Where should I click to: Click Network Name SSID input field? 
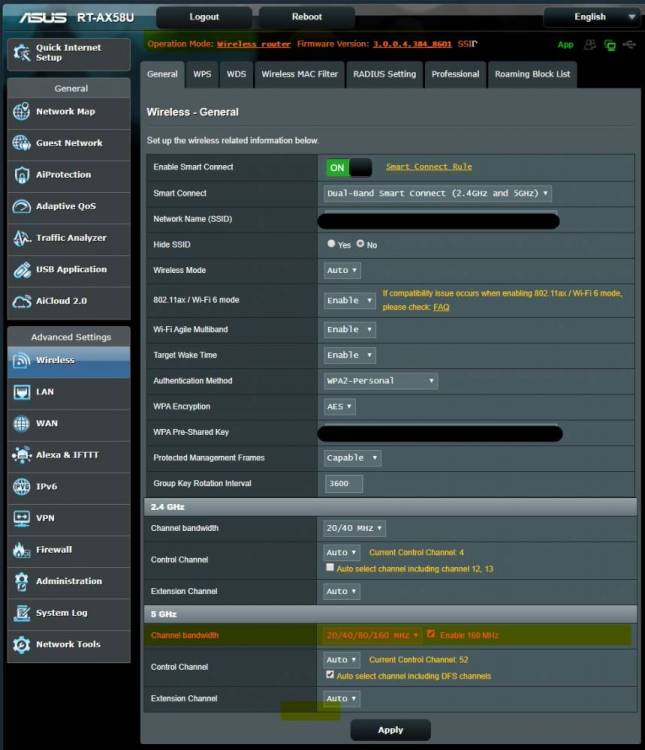[439, 220]
